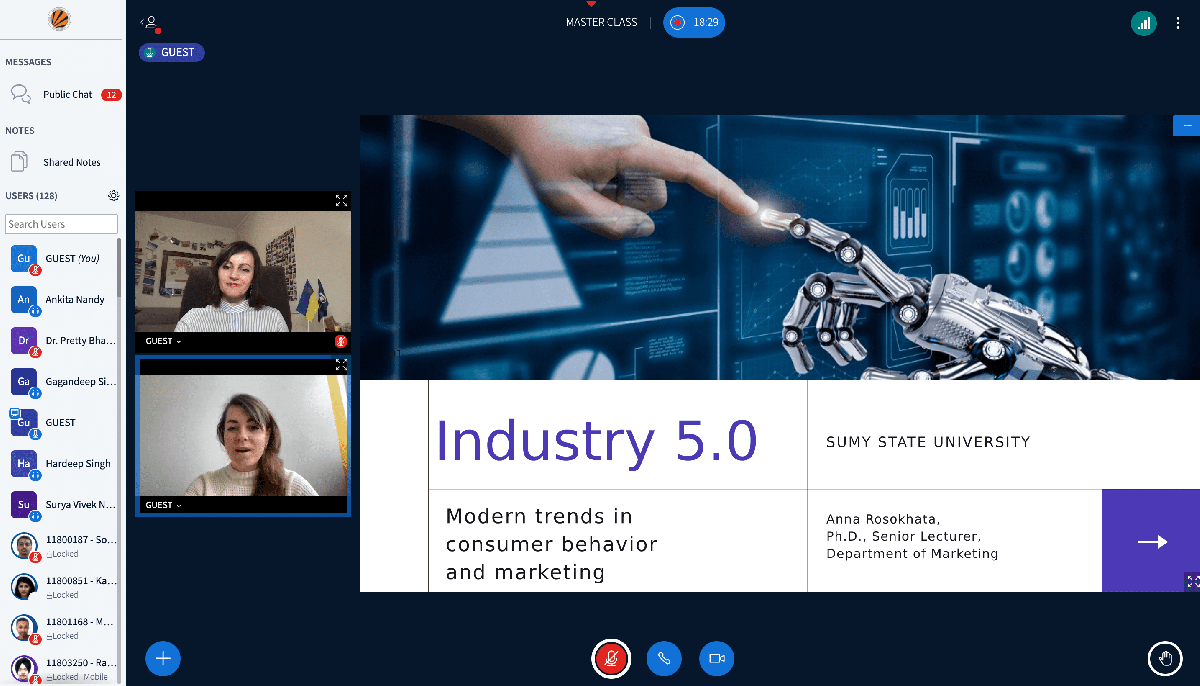This screenshot has height=686, width=1200.
Task: Click the Actions plus button
Action: click(x=163, y=658)
